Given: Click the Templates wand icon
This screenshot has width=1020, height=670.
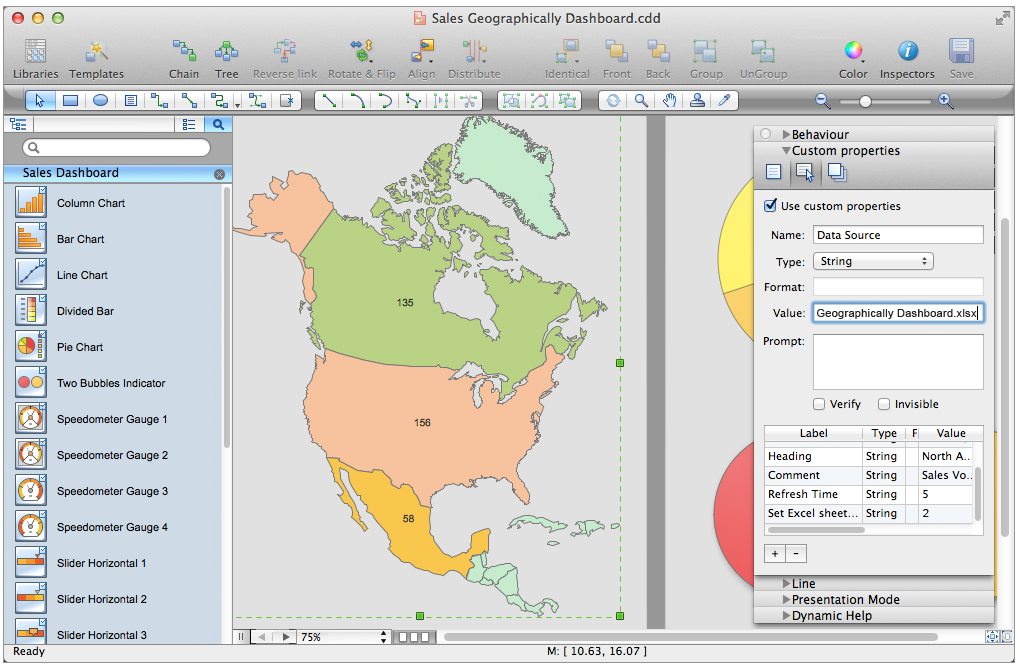Looking at the screenshot, I should click(x=97, y=52).
